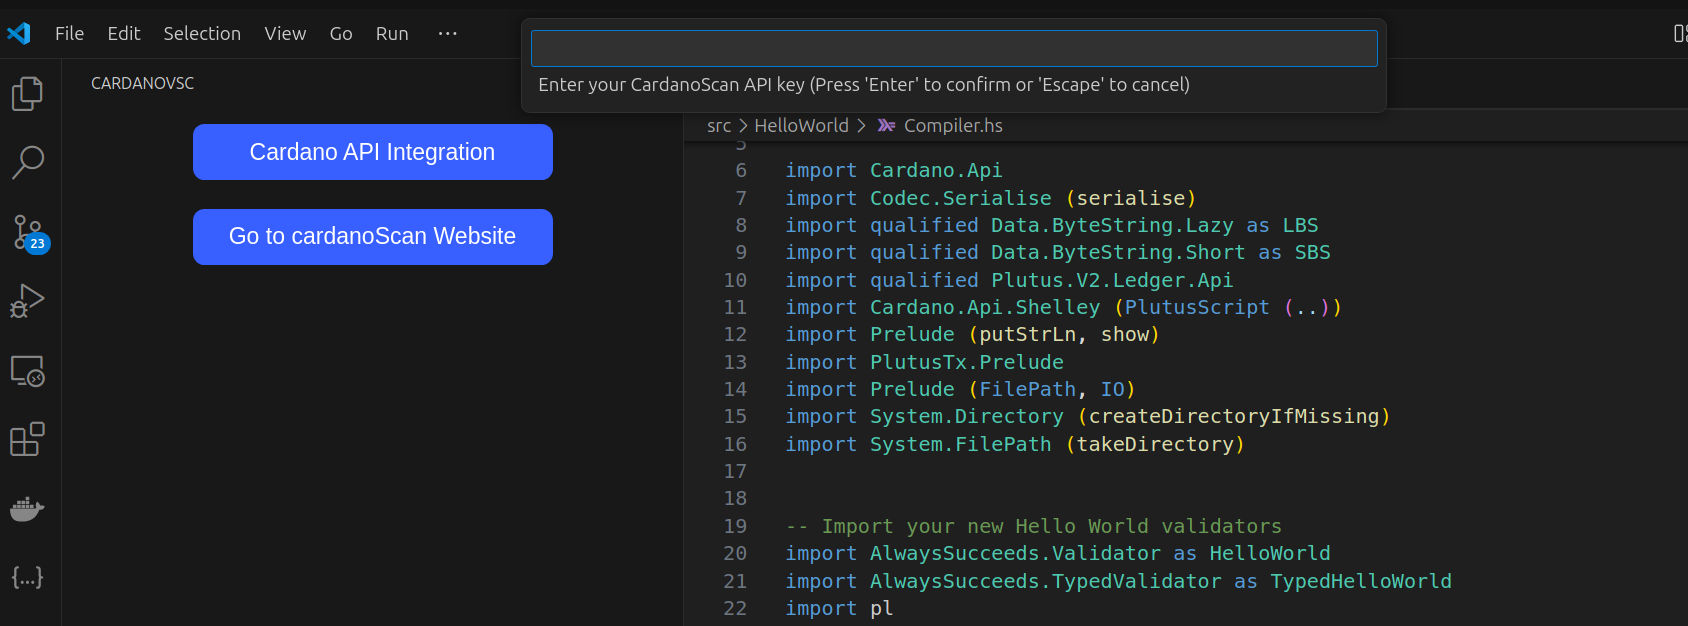This screenshot has height=626, width=1688.
Task: Open the Explorer view in the activity bar
Action: point(27,94)
